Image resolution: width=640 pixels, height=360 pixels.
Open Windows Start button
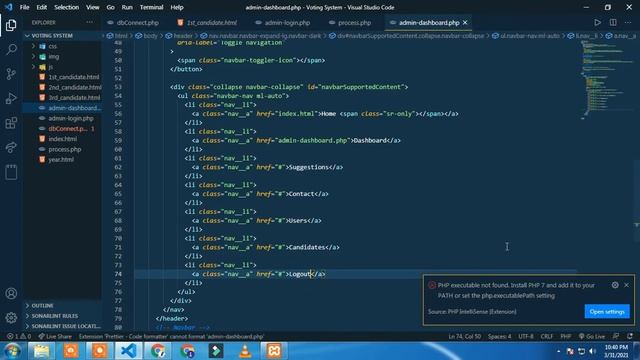(x=12, y=351)
